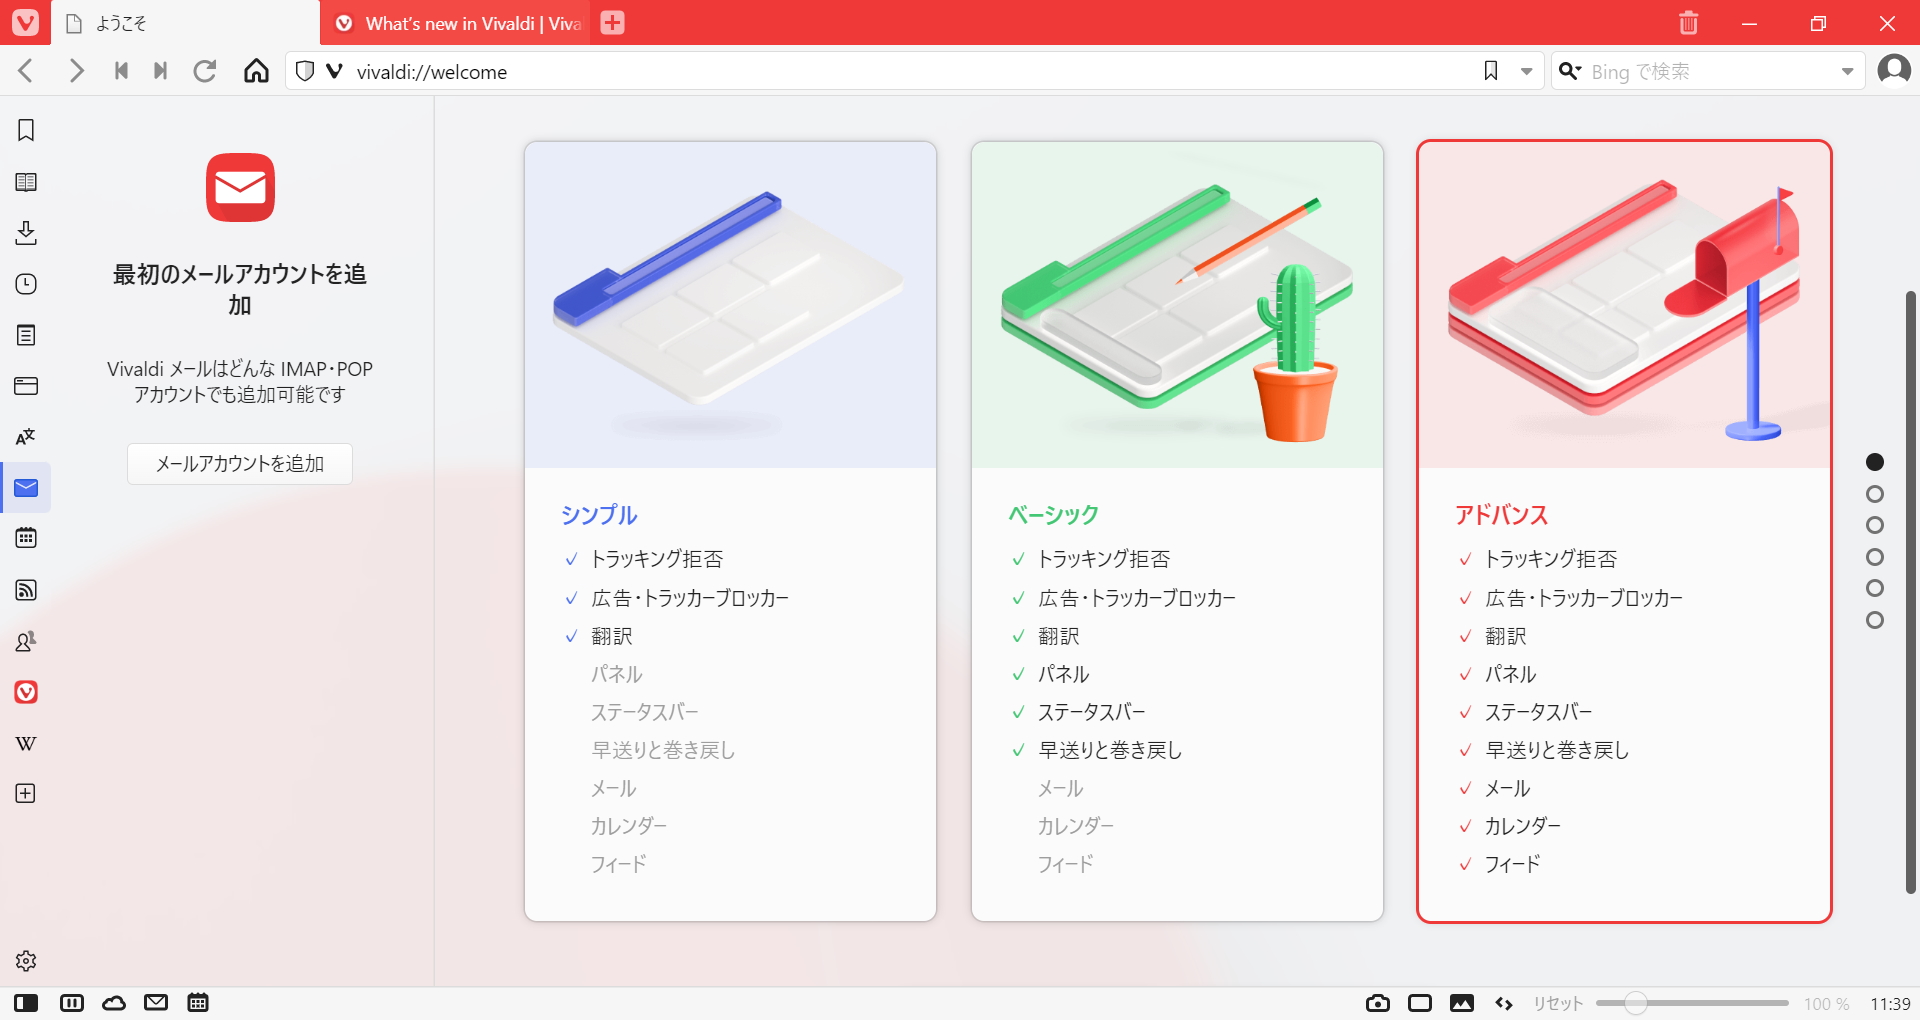Click the Bing search field
This screenshot has height=1020, width=1920.
click(x=1710, y=71)
